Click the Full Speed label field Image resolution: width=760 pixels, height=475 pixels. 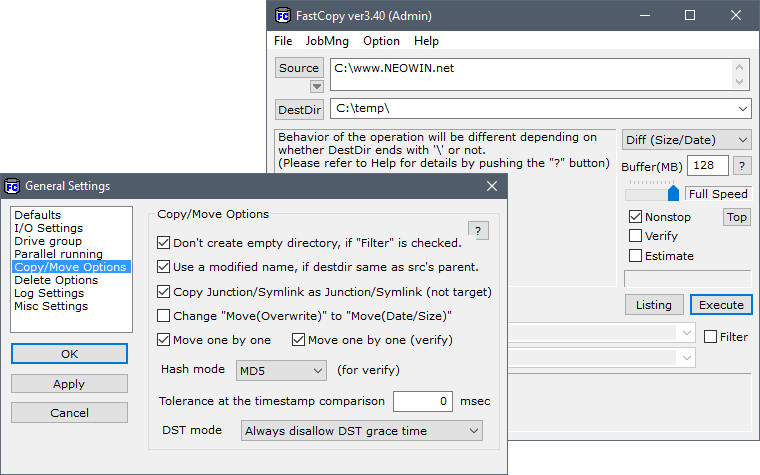coord(718,194)
